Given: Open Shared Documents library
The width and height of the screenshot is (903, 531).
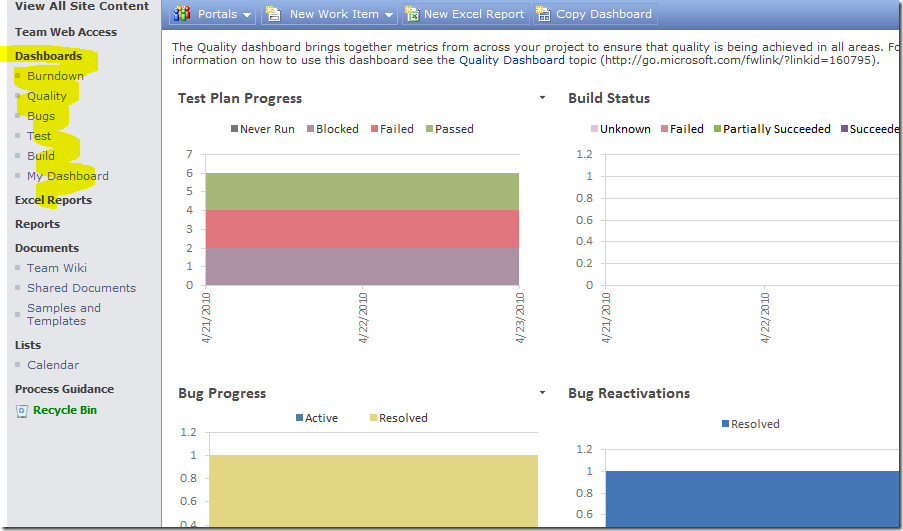Looking at the screenshot, I should pos(81,288).
